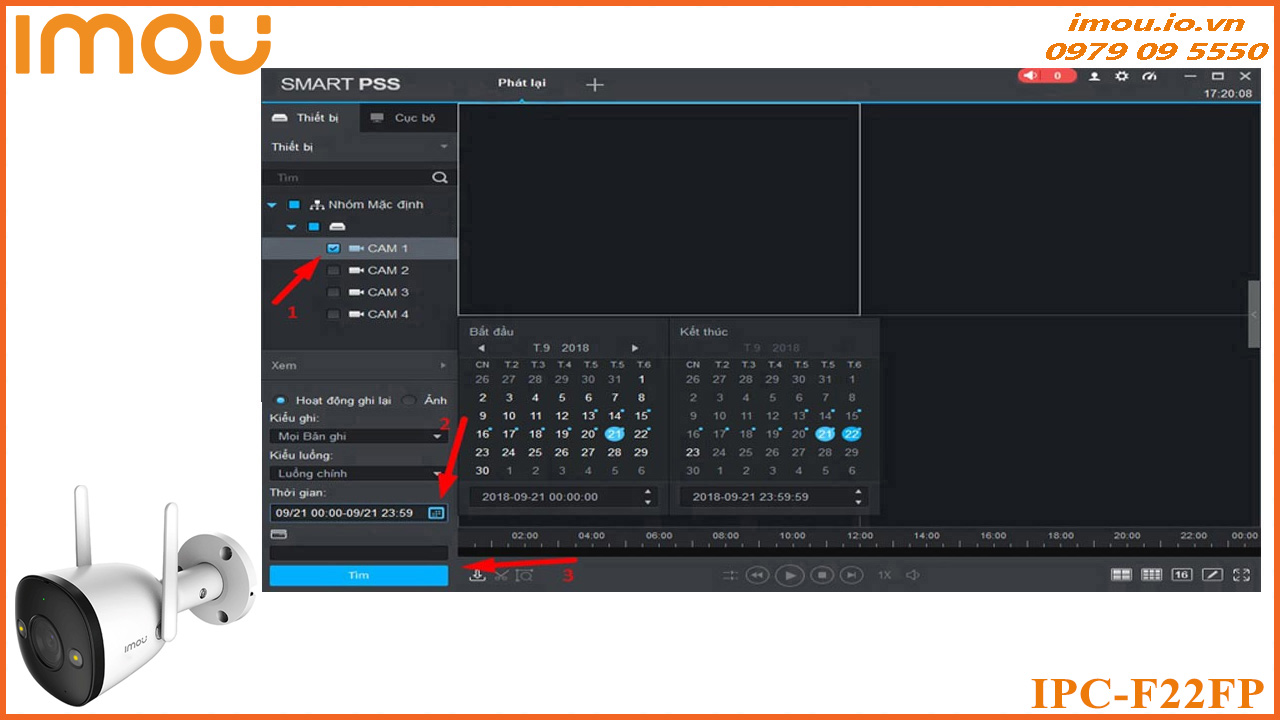Click the scissors clip icon
The width and height of the screenshot is (1280, 720).
pos(501,575)
